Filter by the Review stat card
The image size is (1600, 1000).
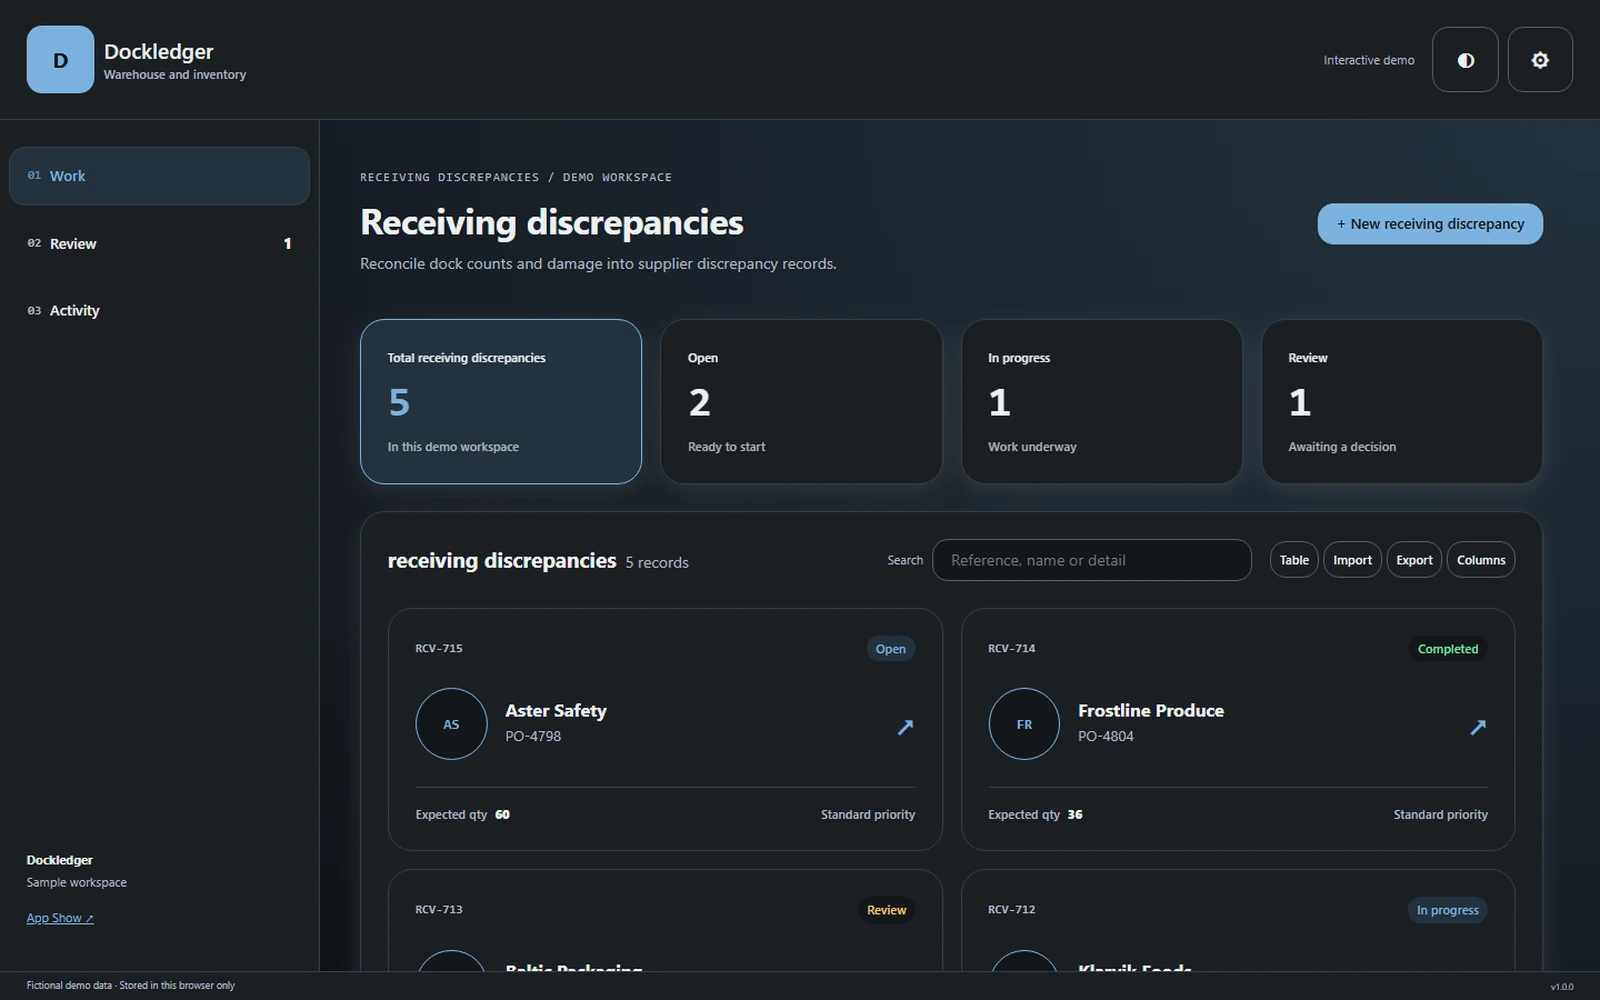1402,402
